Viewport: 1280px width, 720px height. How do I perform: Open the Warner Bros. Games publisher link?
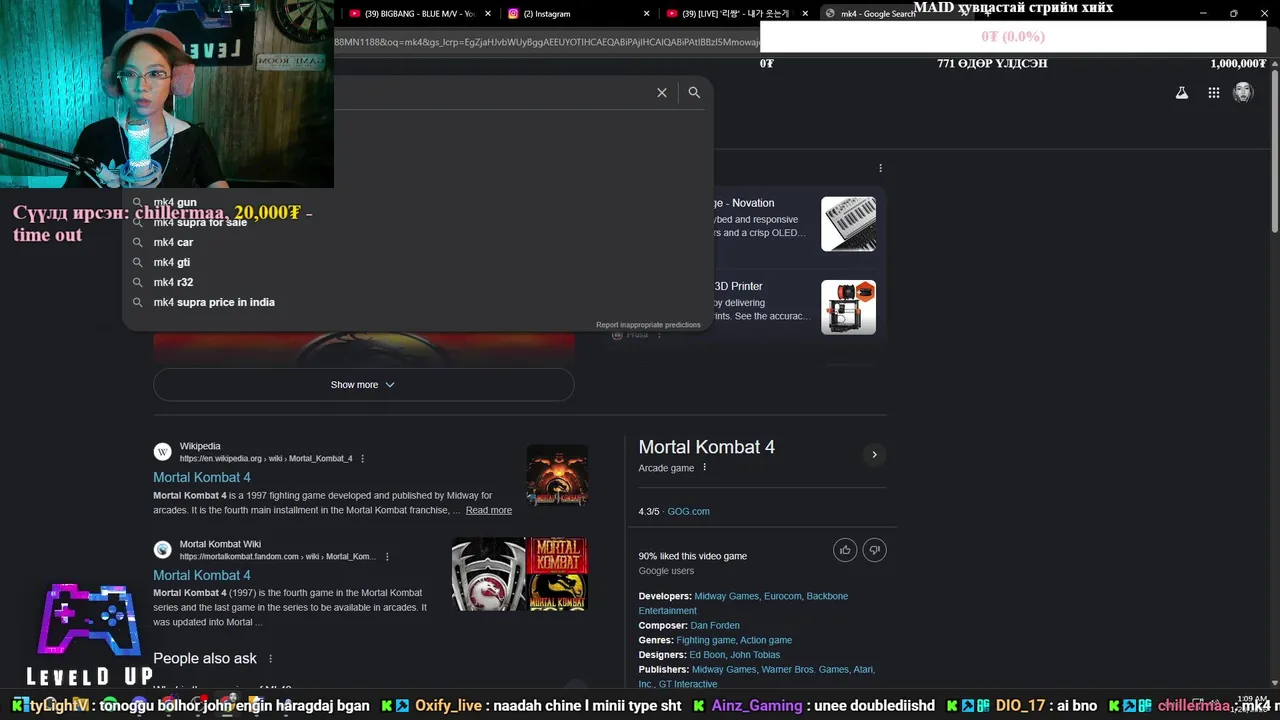coord(805,669)
